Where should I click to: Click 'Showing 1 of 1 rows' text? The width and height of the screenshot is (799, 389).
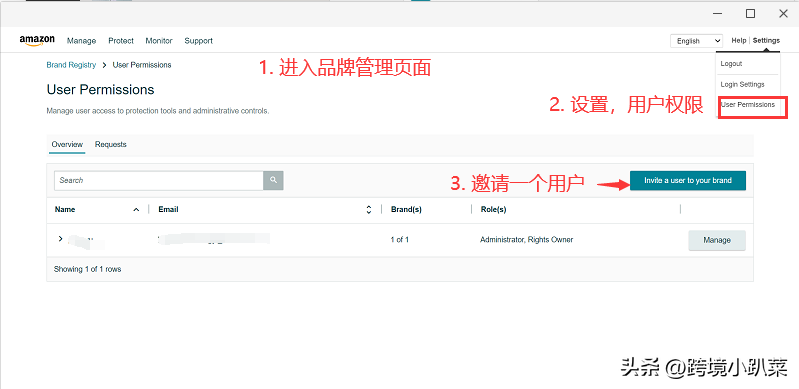[x=88, y=269]
